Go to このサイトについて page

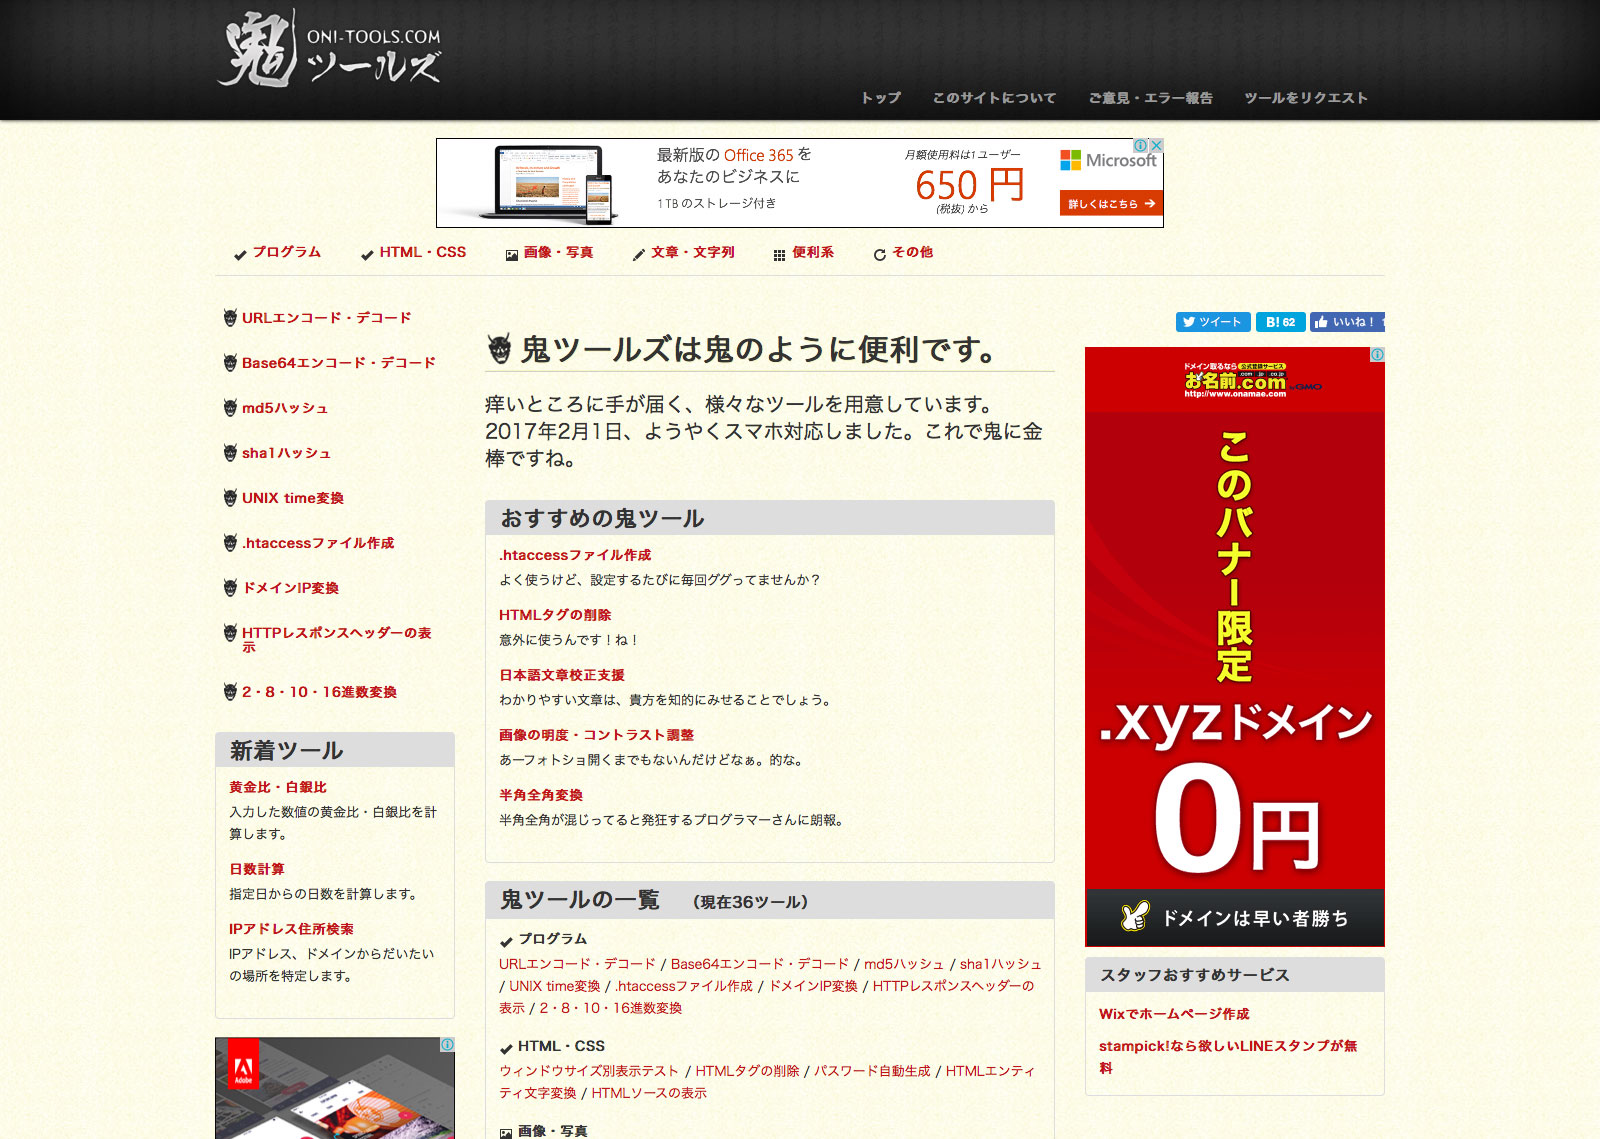(x=993, y=98)
